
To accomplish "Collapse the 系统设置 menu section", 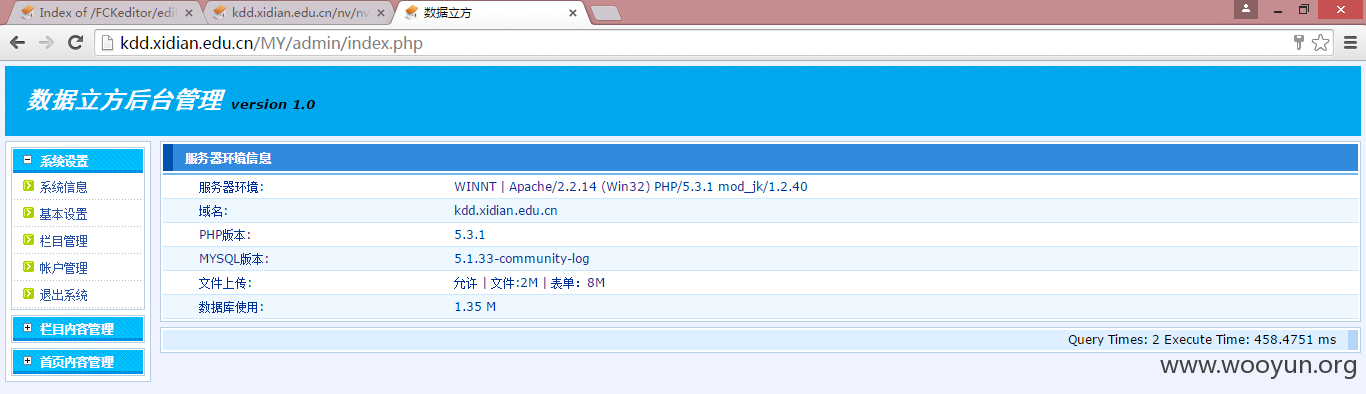I will click(78, 160).
